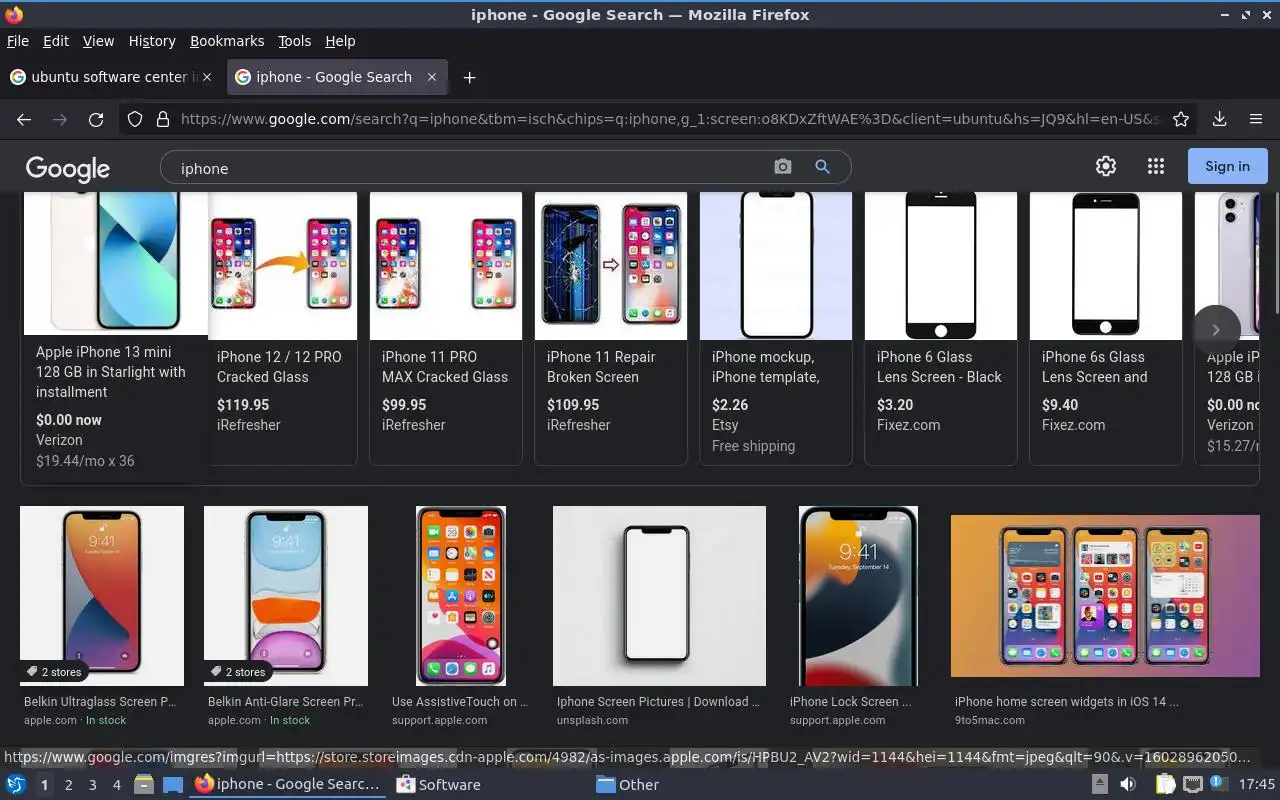Focus the Google search box
Screen dimensions: 1280x800
pyautogui.click(x=470, y=167)
